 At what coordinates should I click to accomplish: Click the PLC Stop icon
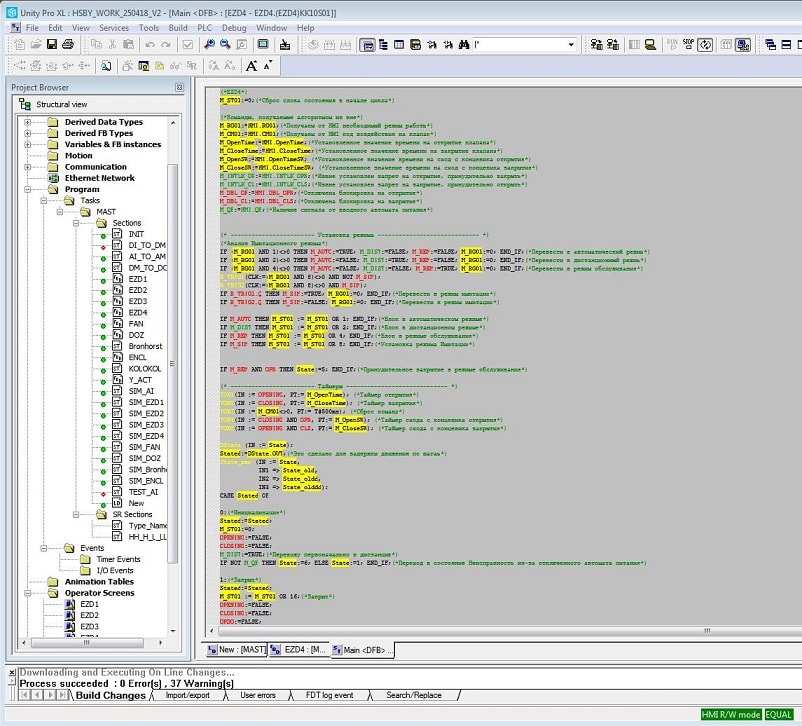click(x=688, y=45)
